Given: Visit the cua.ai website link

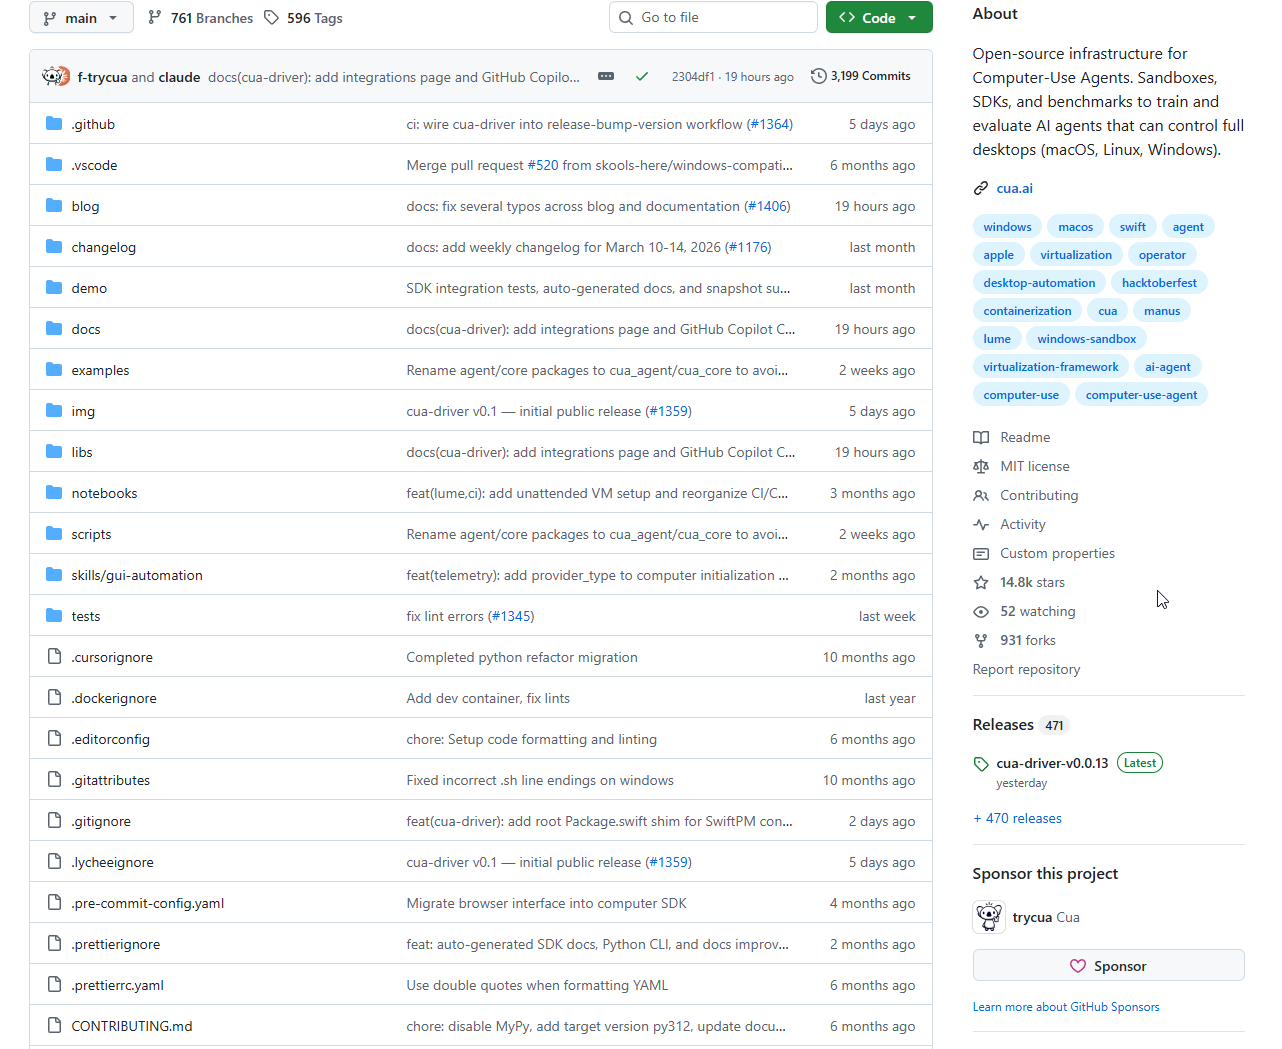Looking at the screenshot, I should point(1014,188).
